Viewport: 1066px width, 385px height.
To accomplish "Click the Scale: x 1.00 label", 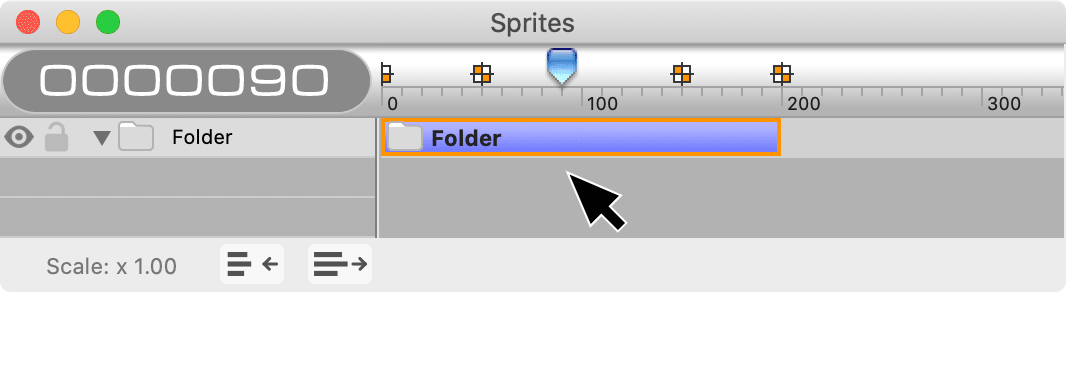I will tap(111, 266).
